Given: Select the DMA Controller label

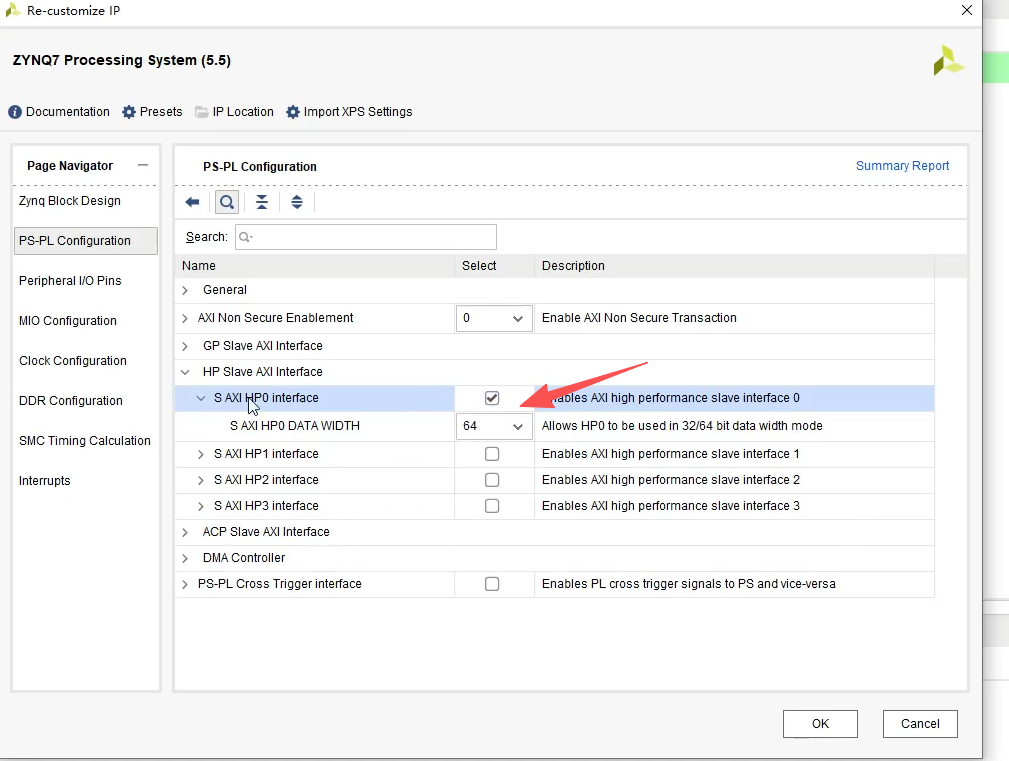Looking at the screenshot, I should tap(244, 558).
